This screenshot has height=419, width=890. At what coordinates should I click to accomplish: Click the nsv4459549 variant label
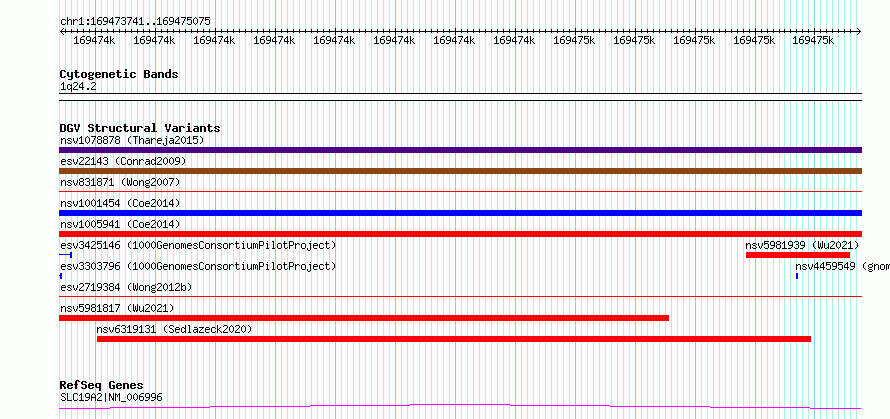click(842, 266)
